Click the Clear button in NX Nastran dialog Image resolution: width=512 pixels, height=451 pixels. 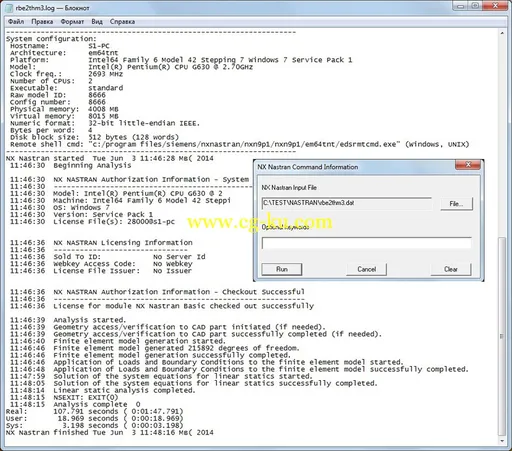[451, 269]
